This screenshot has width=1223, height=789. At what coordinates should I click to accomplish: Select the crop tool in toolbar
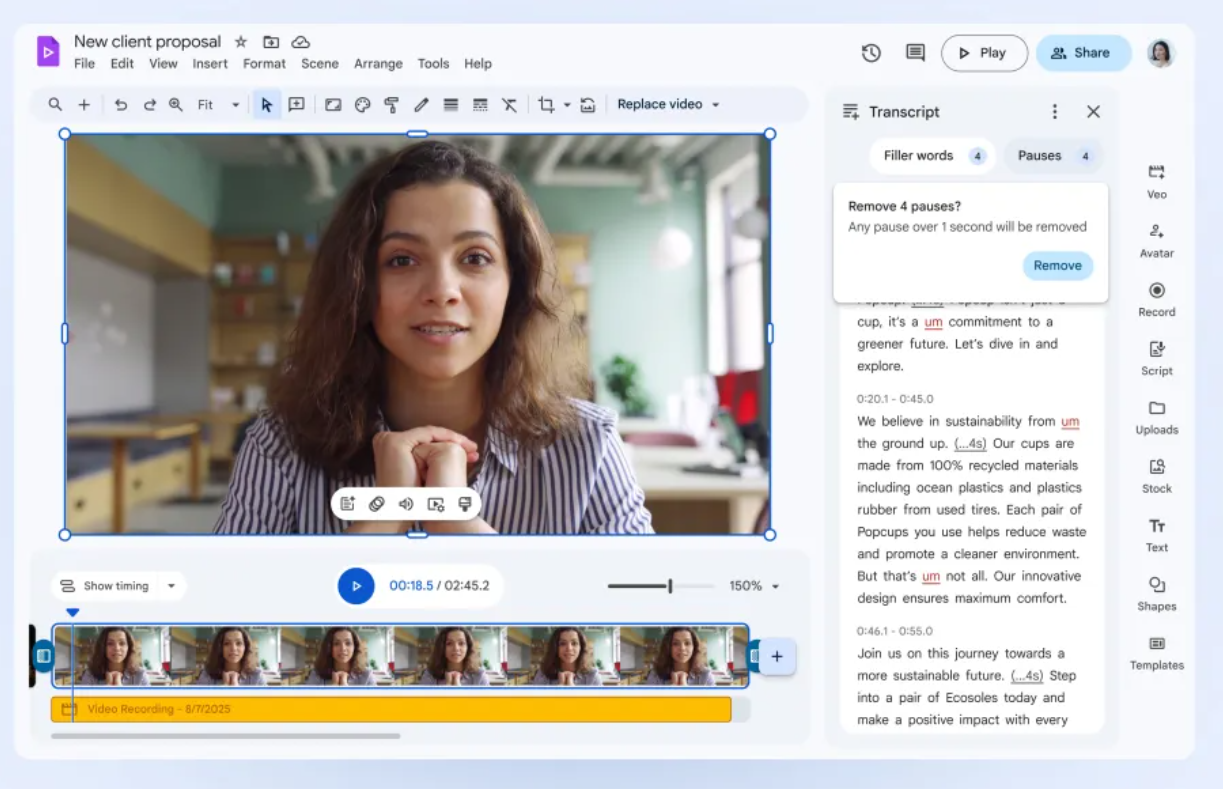pyautogui.click(x=546, y=104)
